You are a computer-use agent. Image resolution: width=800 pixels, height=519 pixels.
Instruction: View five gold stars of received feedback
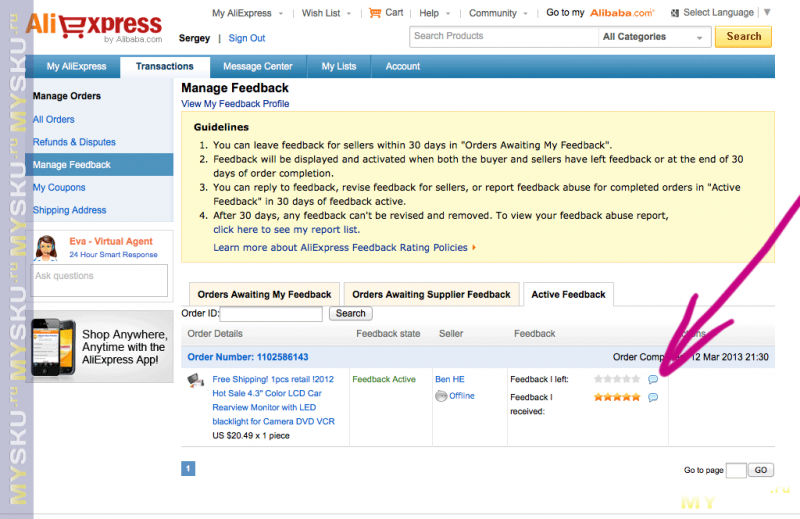[617, 397]
